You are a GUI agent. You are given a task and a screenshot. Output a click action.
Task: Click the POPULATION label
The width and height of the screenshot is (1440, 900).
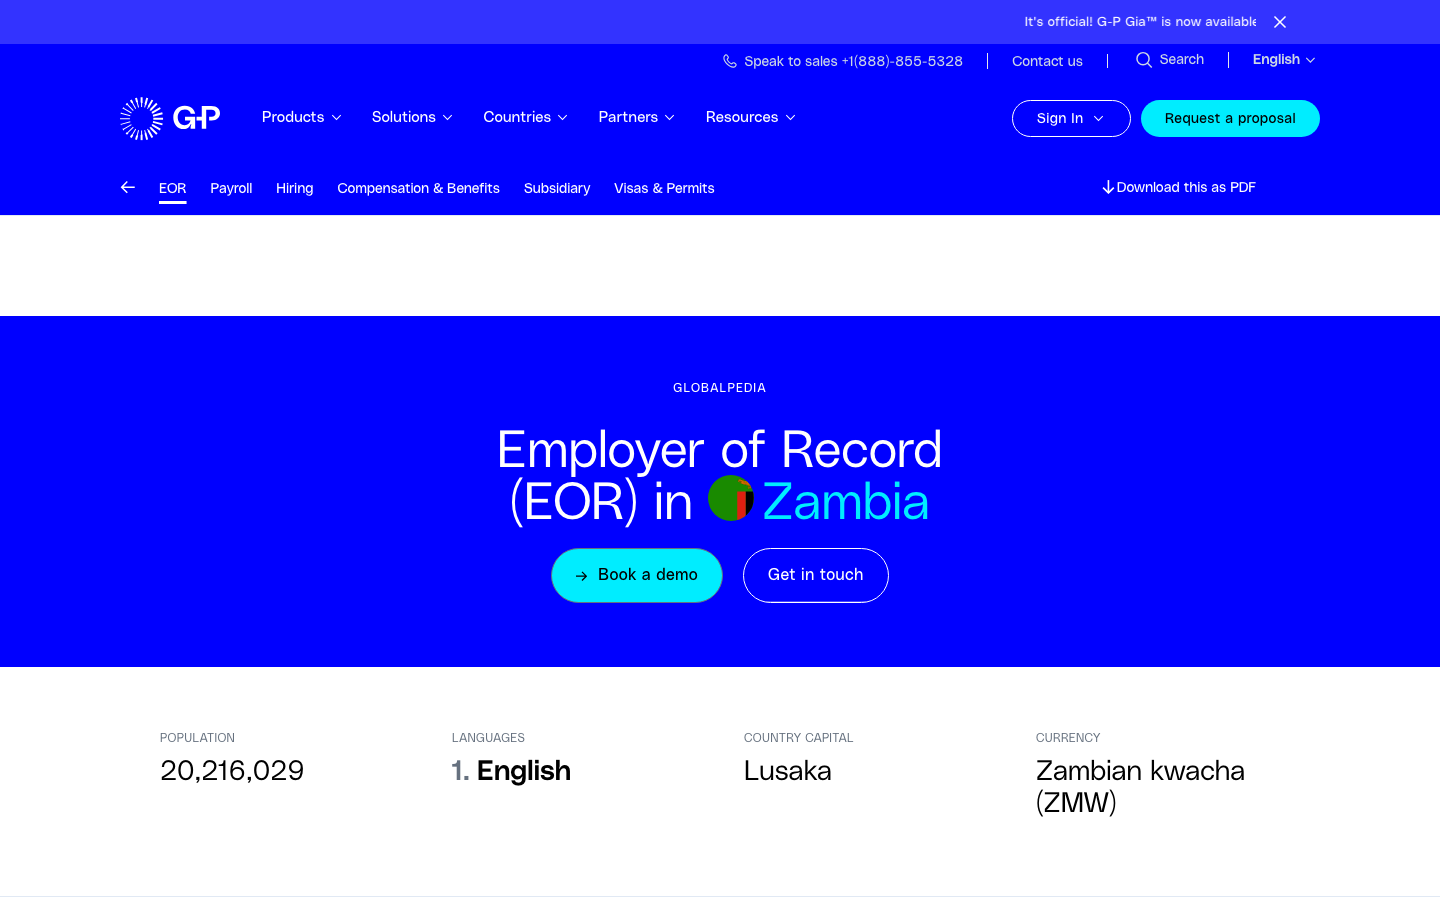[198, 738]
